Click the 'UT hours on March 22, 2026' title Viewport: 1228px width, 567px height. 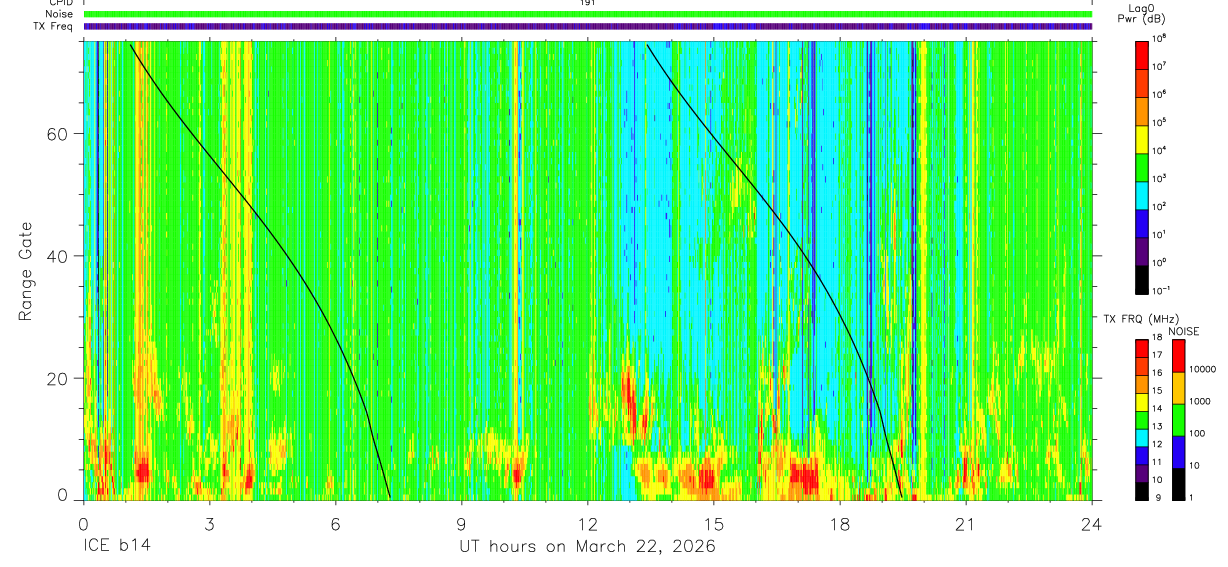pos(587,547)
